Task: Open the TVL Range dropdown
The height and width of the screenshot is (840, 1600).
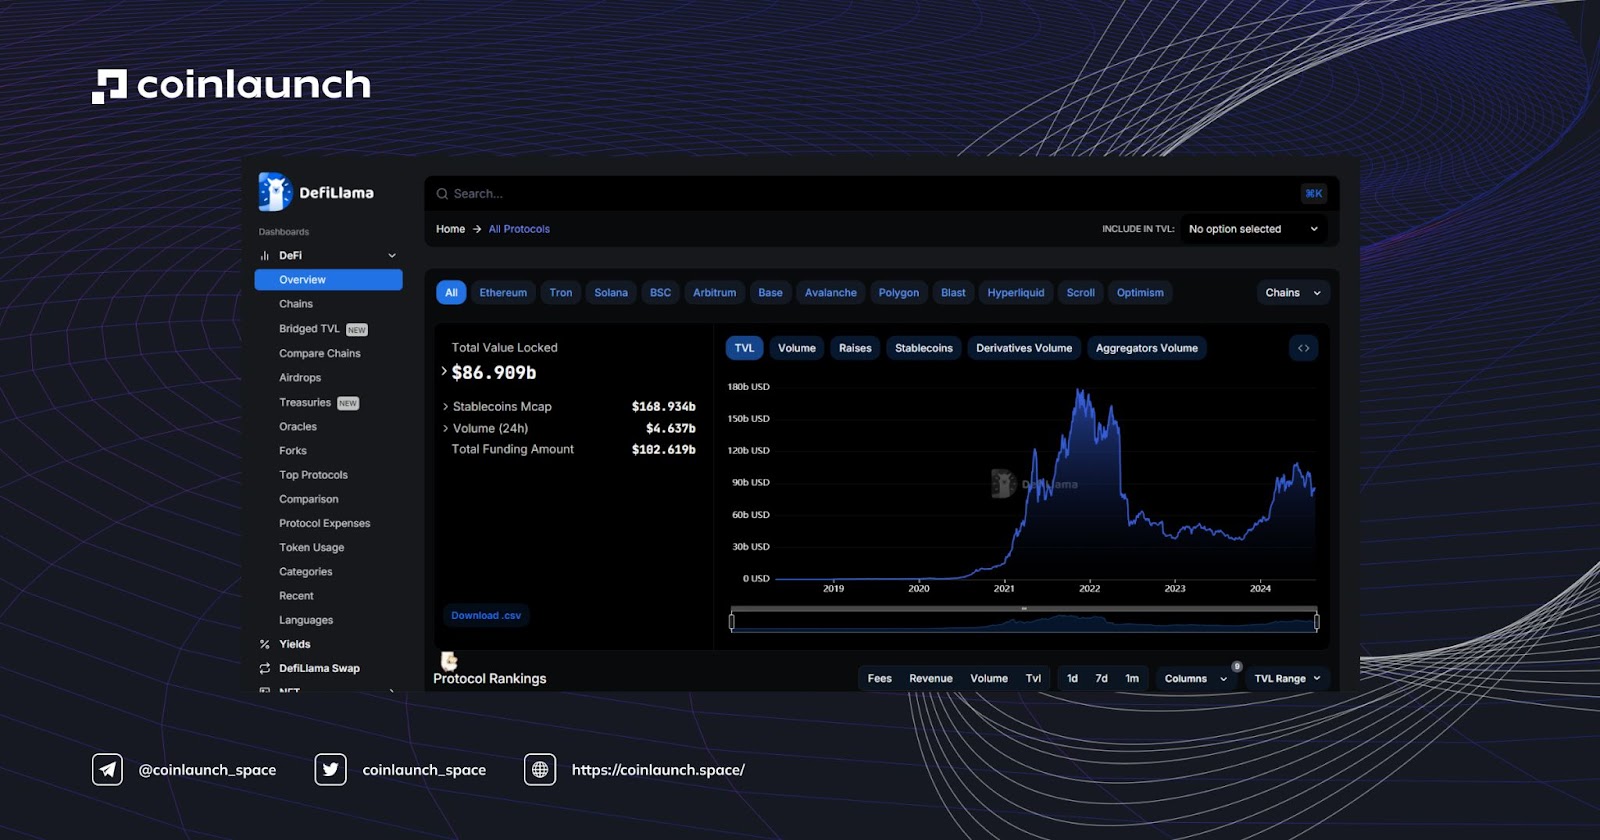Action: tap(1287, 679)
